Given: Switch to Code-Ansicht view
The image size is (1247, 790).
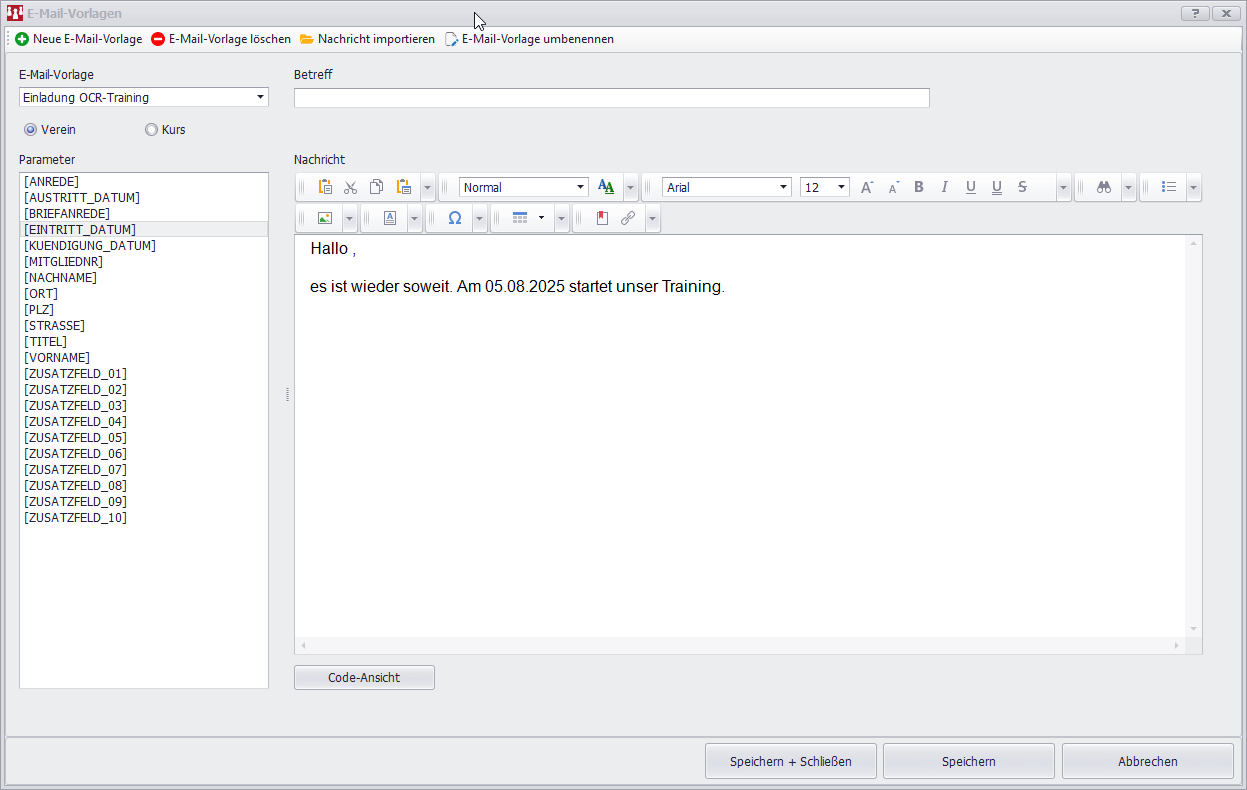Looking at the screenshot, I should click(364, 678).
